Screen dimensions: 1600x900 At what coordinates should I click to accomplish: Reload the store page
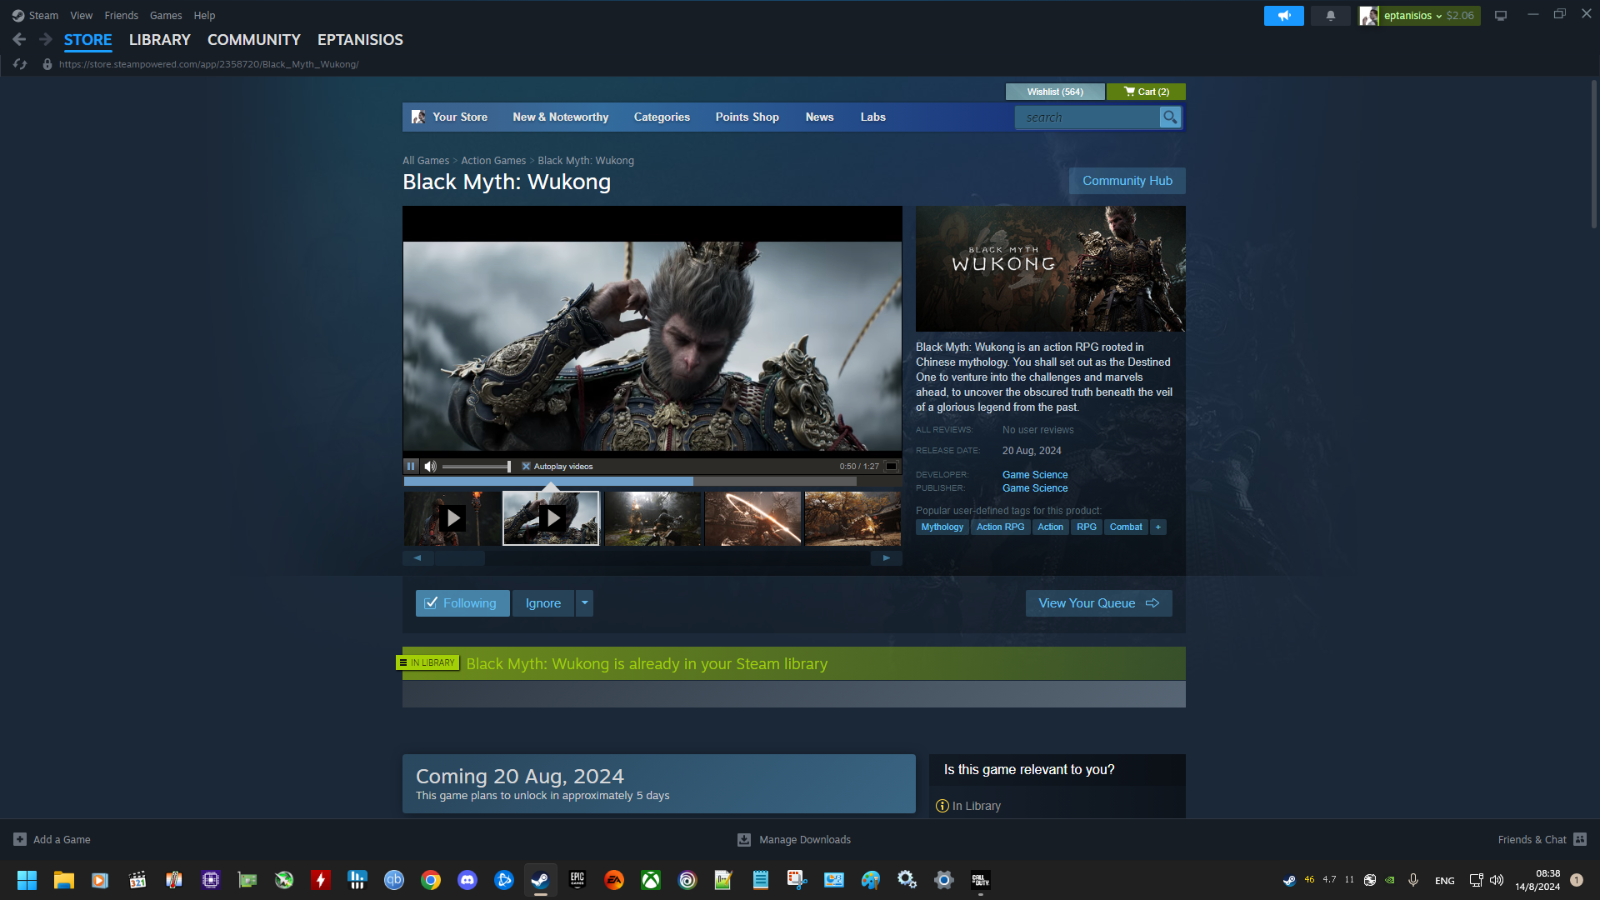click(20, 64)
